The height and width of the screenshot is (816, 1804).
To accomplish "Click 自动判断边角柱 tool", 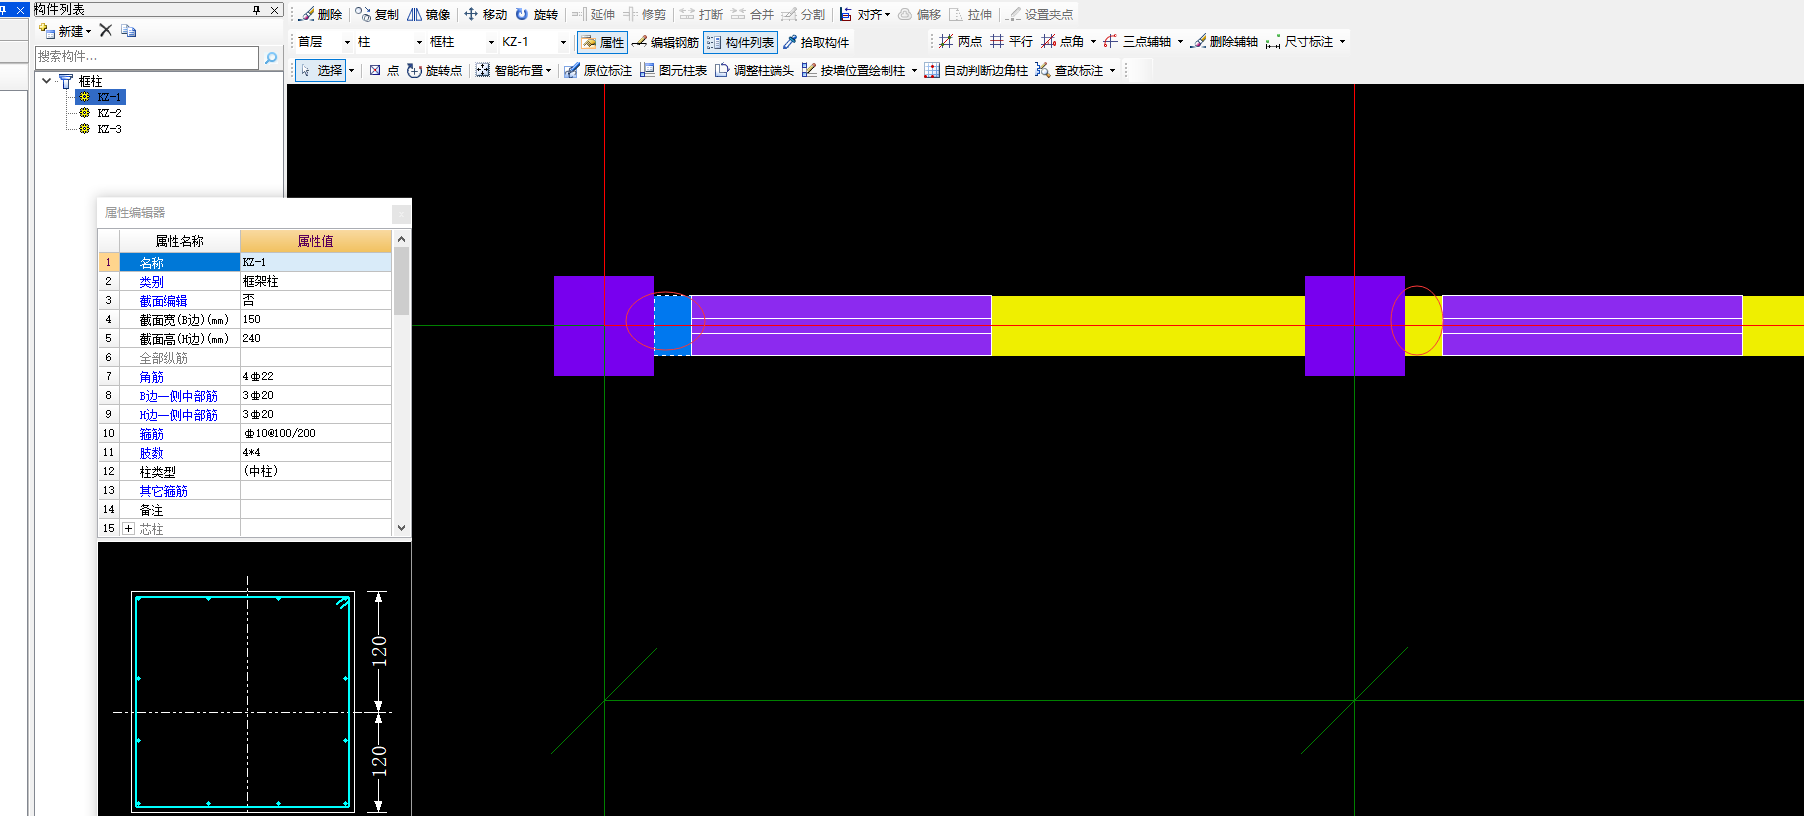I will [976, 70].
